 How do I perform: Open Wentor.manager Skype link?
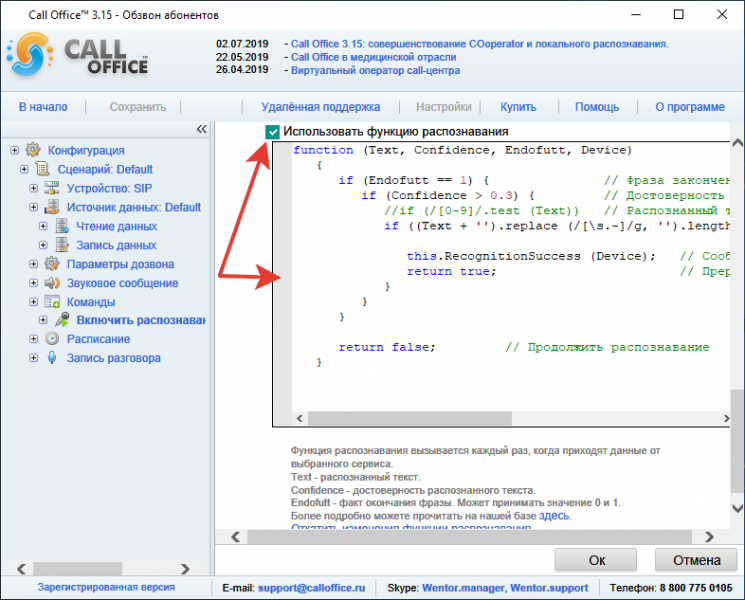click(x=463, y=588)
